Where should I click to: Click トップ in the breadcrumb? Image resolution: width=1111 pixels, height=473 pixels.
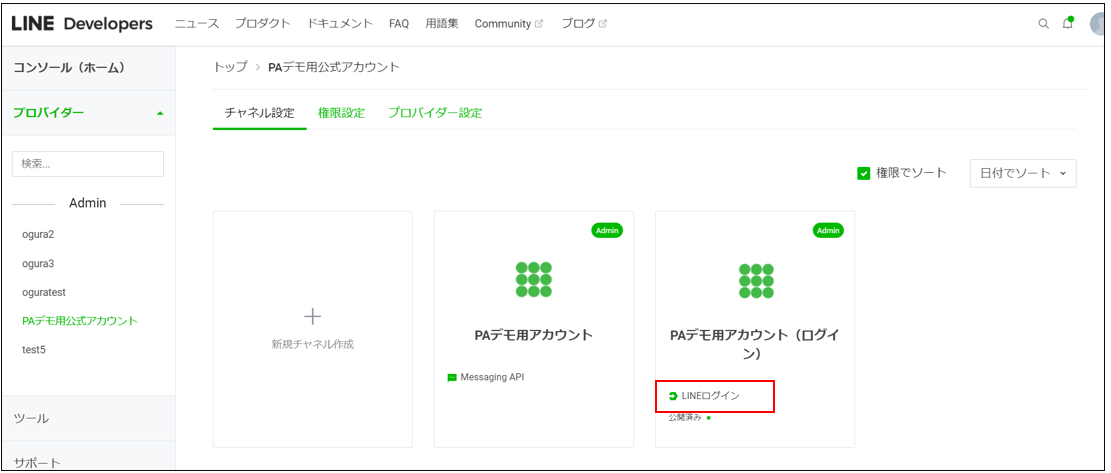coord(230,67)
